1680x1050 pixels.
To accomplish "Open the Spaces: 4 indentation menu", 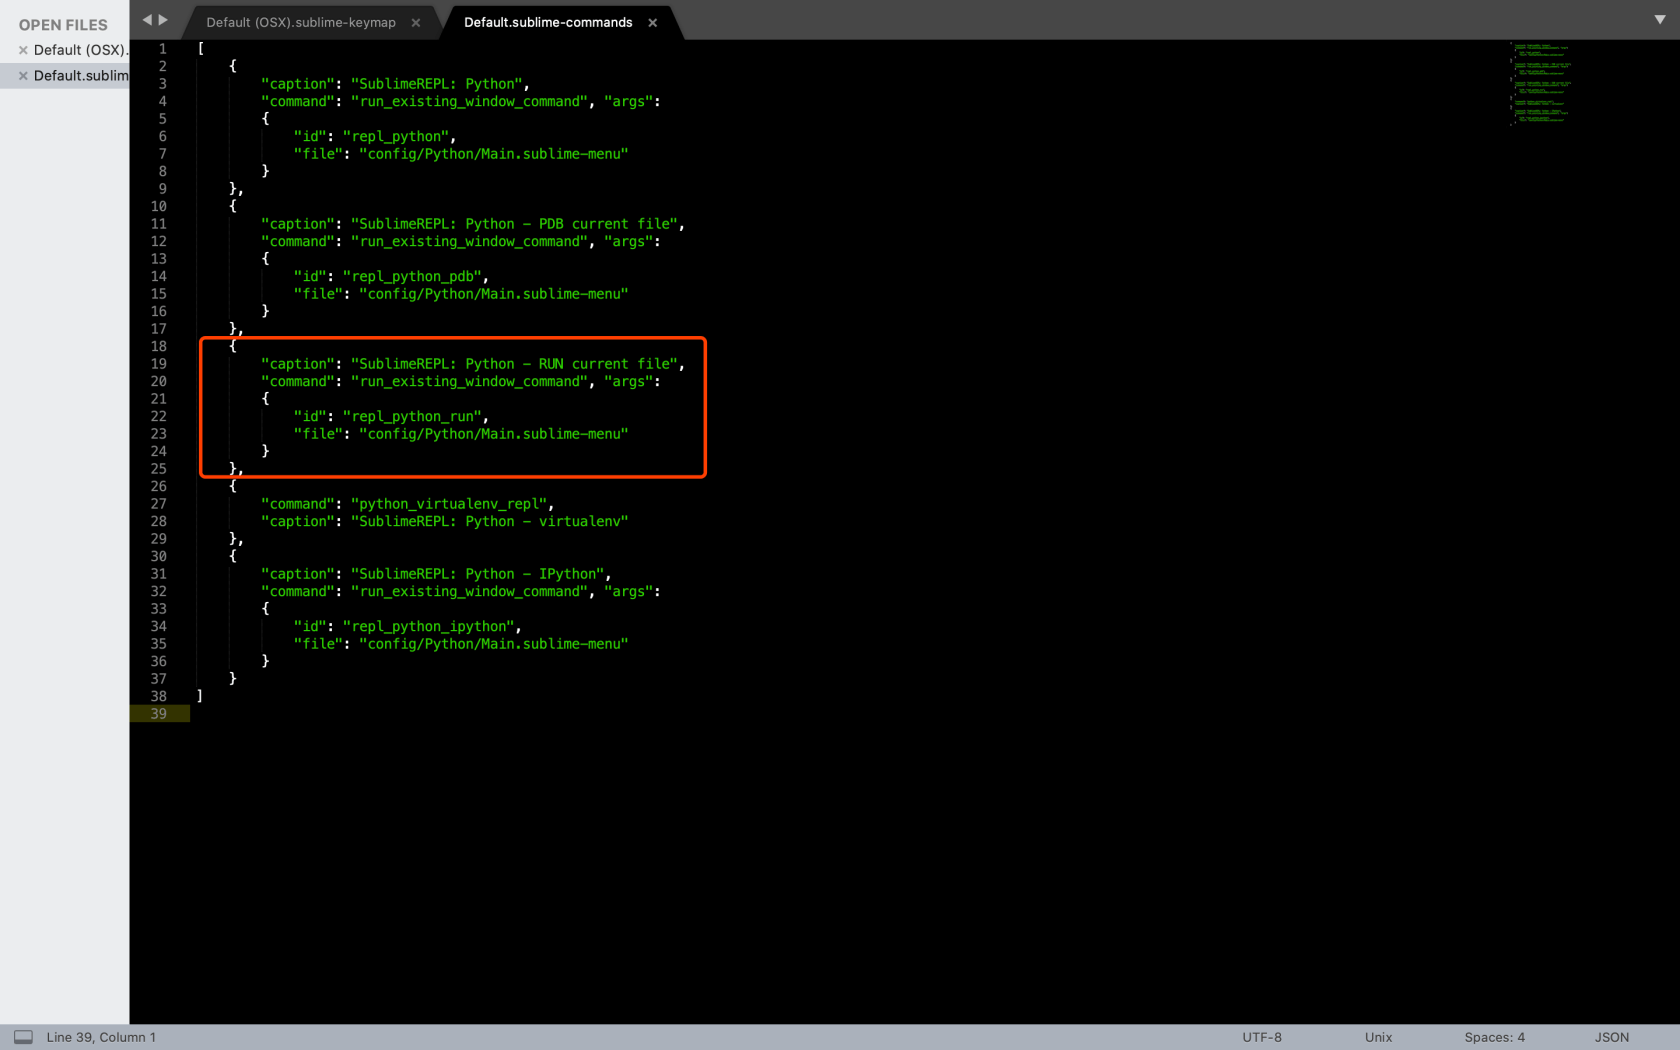I will click(x=1494, y=1037).
